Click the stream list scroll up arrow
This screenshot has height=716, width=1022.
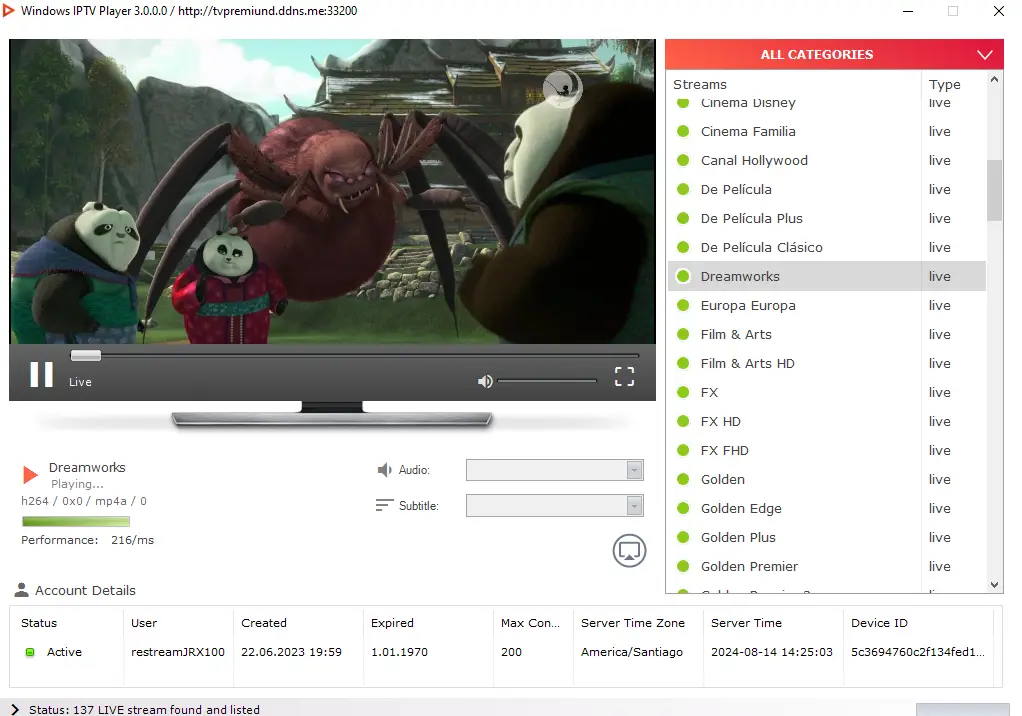994,79
